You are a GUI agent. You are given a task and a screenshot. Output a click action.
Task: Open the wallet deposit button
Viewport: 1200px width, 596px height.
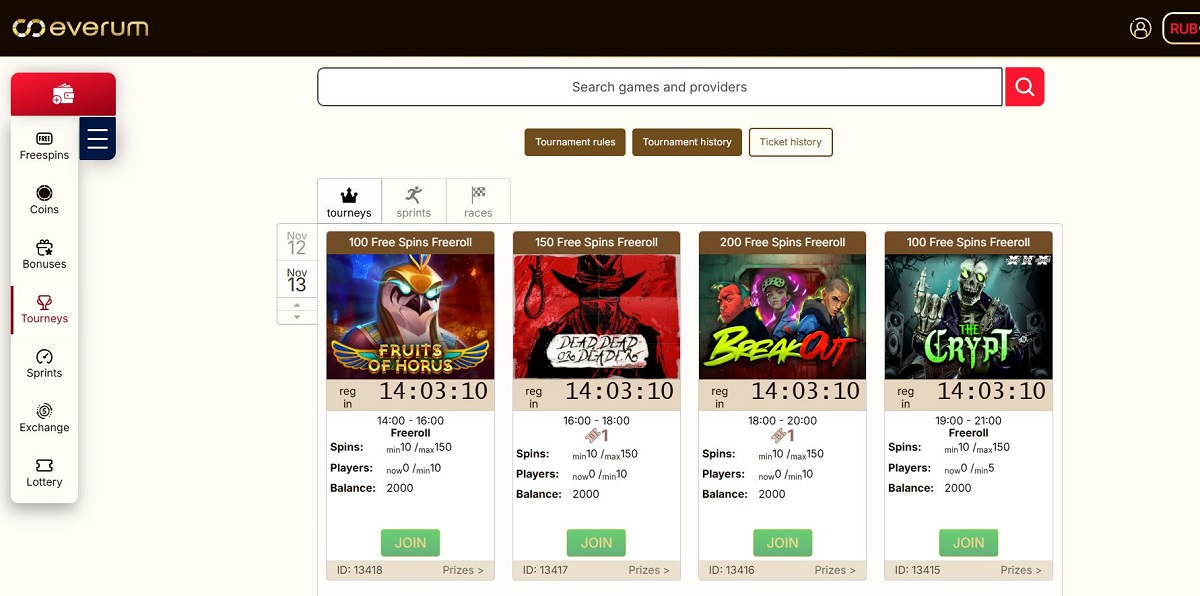[63, 94]
